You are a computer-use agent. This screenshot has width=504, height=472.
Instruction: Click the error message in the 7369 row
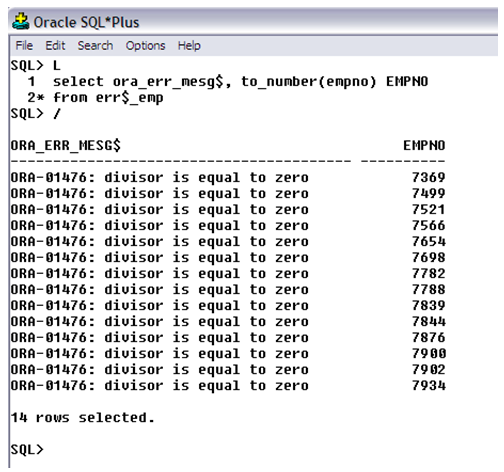pos(159,178)
